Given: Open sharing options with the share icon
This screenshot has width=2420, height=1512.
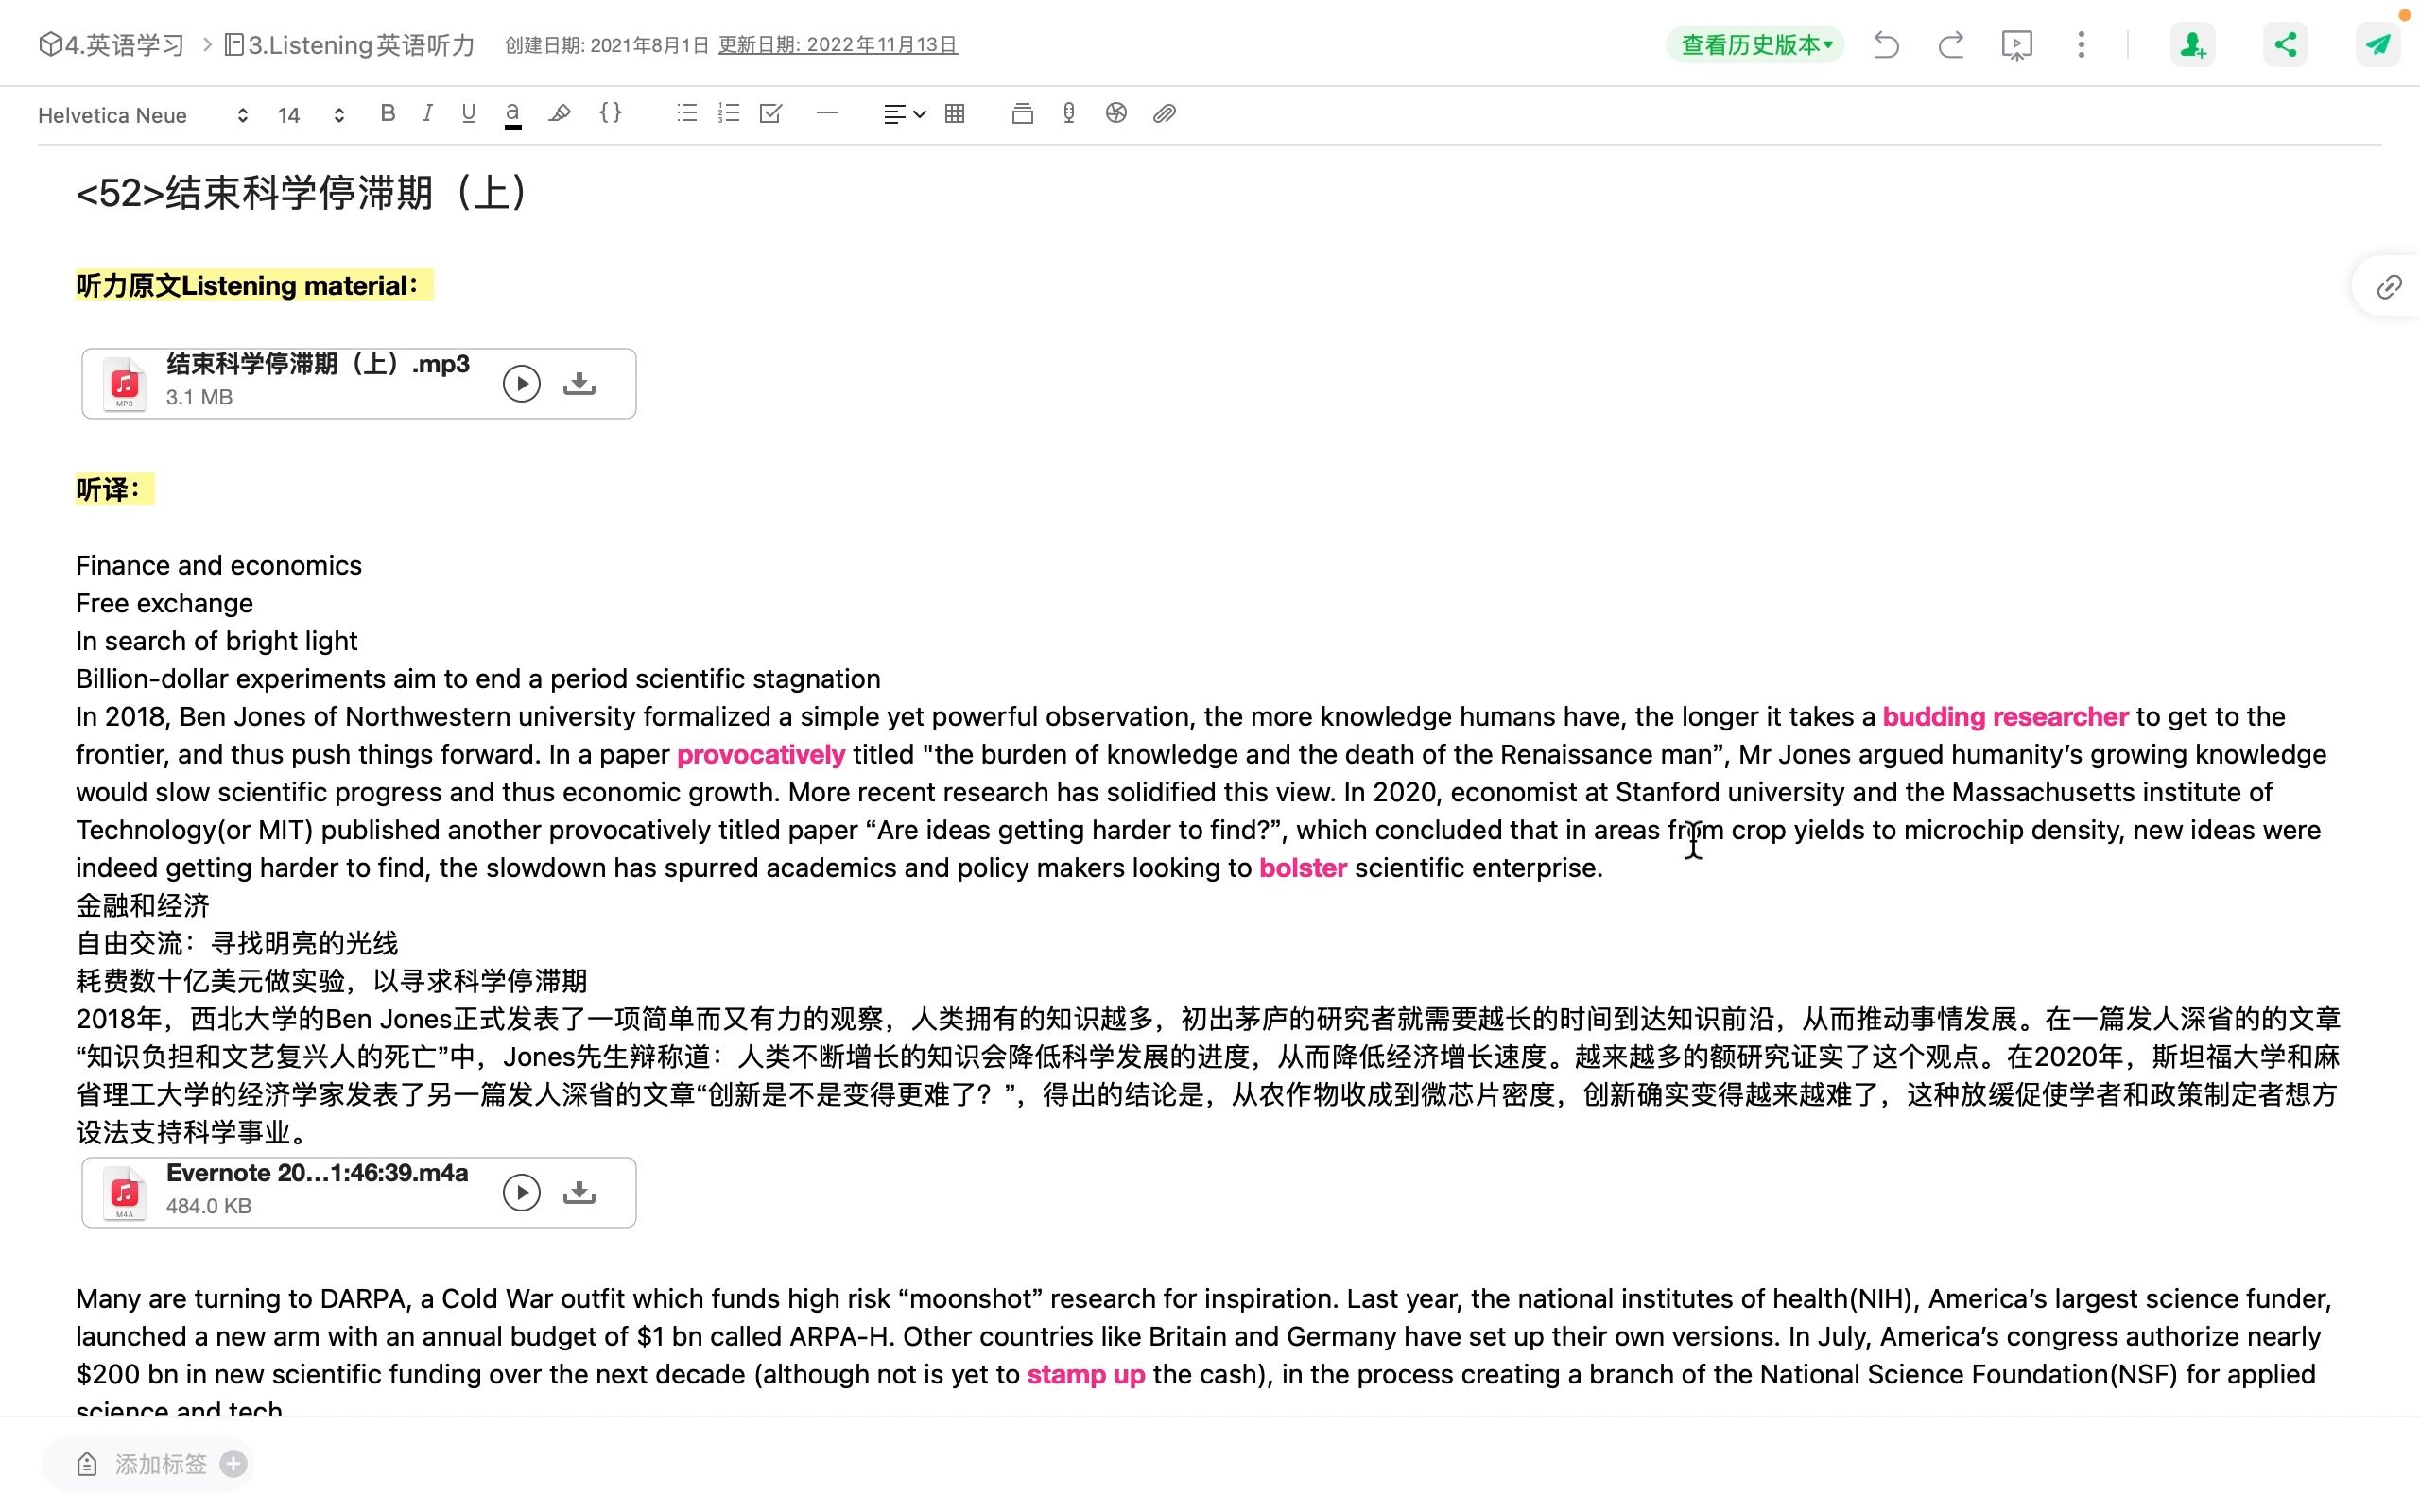Looking at the screenshot, I should [2285, 44].
